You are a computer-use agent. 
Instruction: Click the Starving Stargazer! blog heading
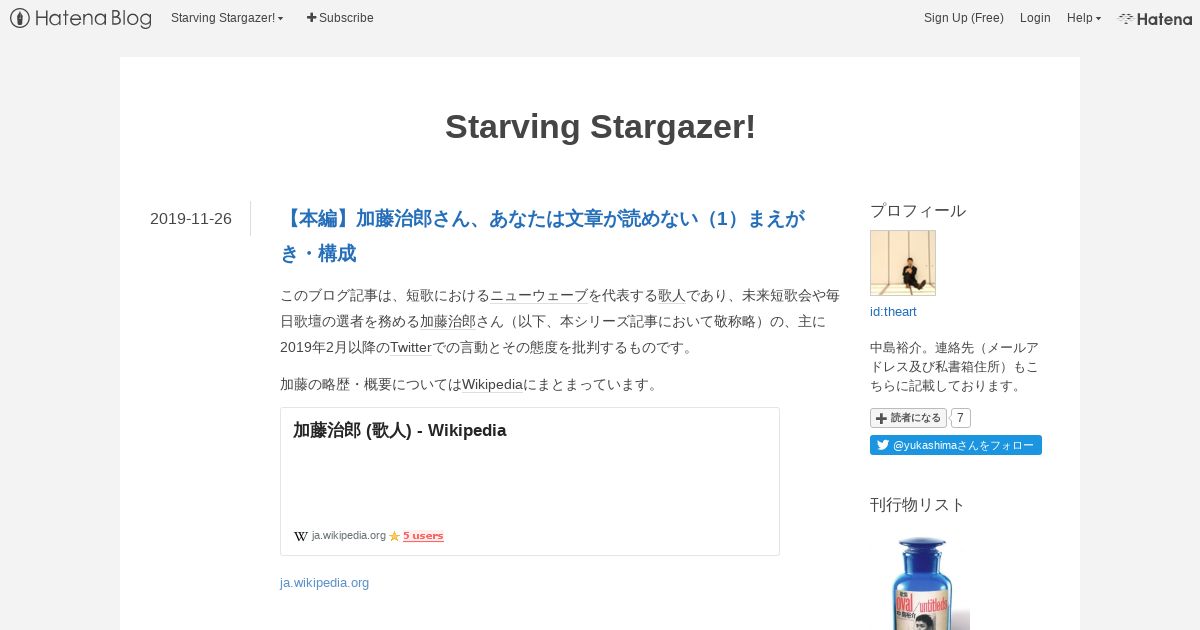[x=600, y=127]
